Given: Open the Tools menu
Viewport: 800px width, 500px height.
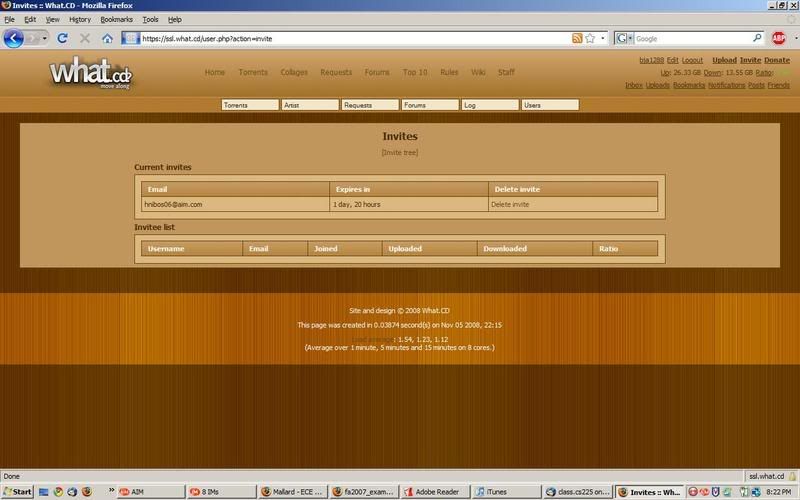Looking at the screenshot, I should coord(150,19).
